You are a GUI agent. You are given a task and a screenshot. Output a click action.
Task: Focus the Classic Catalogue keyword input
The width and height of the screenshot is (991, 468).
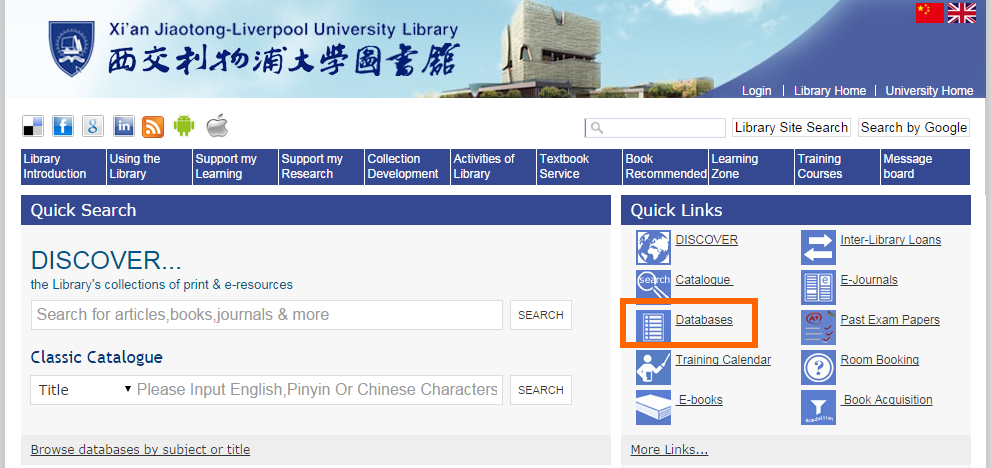tap(319, 390)
